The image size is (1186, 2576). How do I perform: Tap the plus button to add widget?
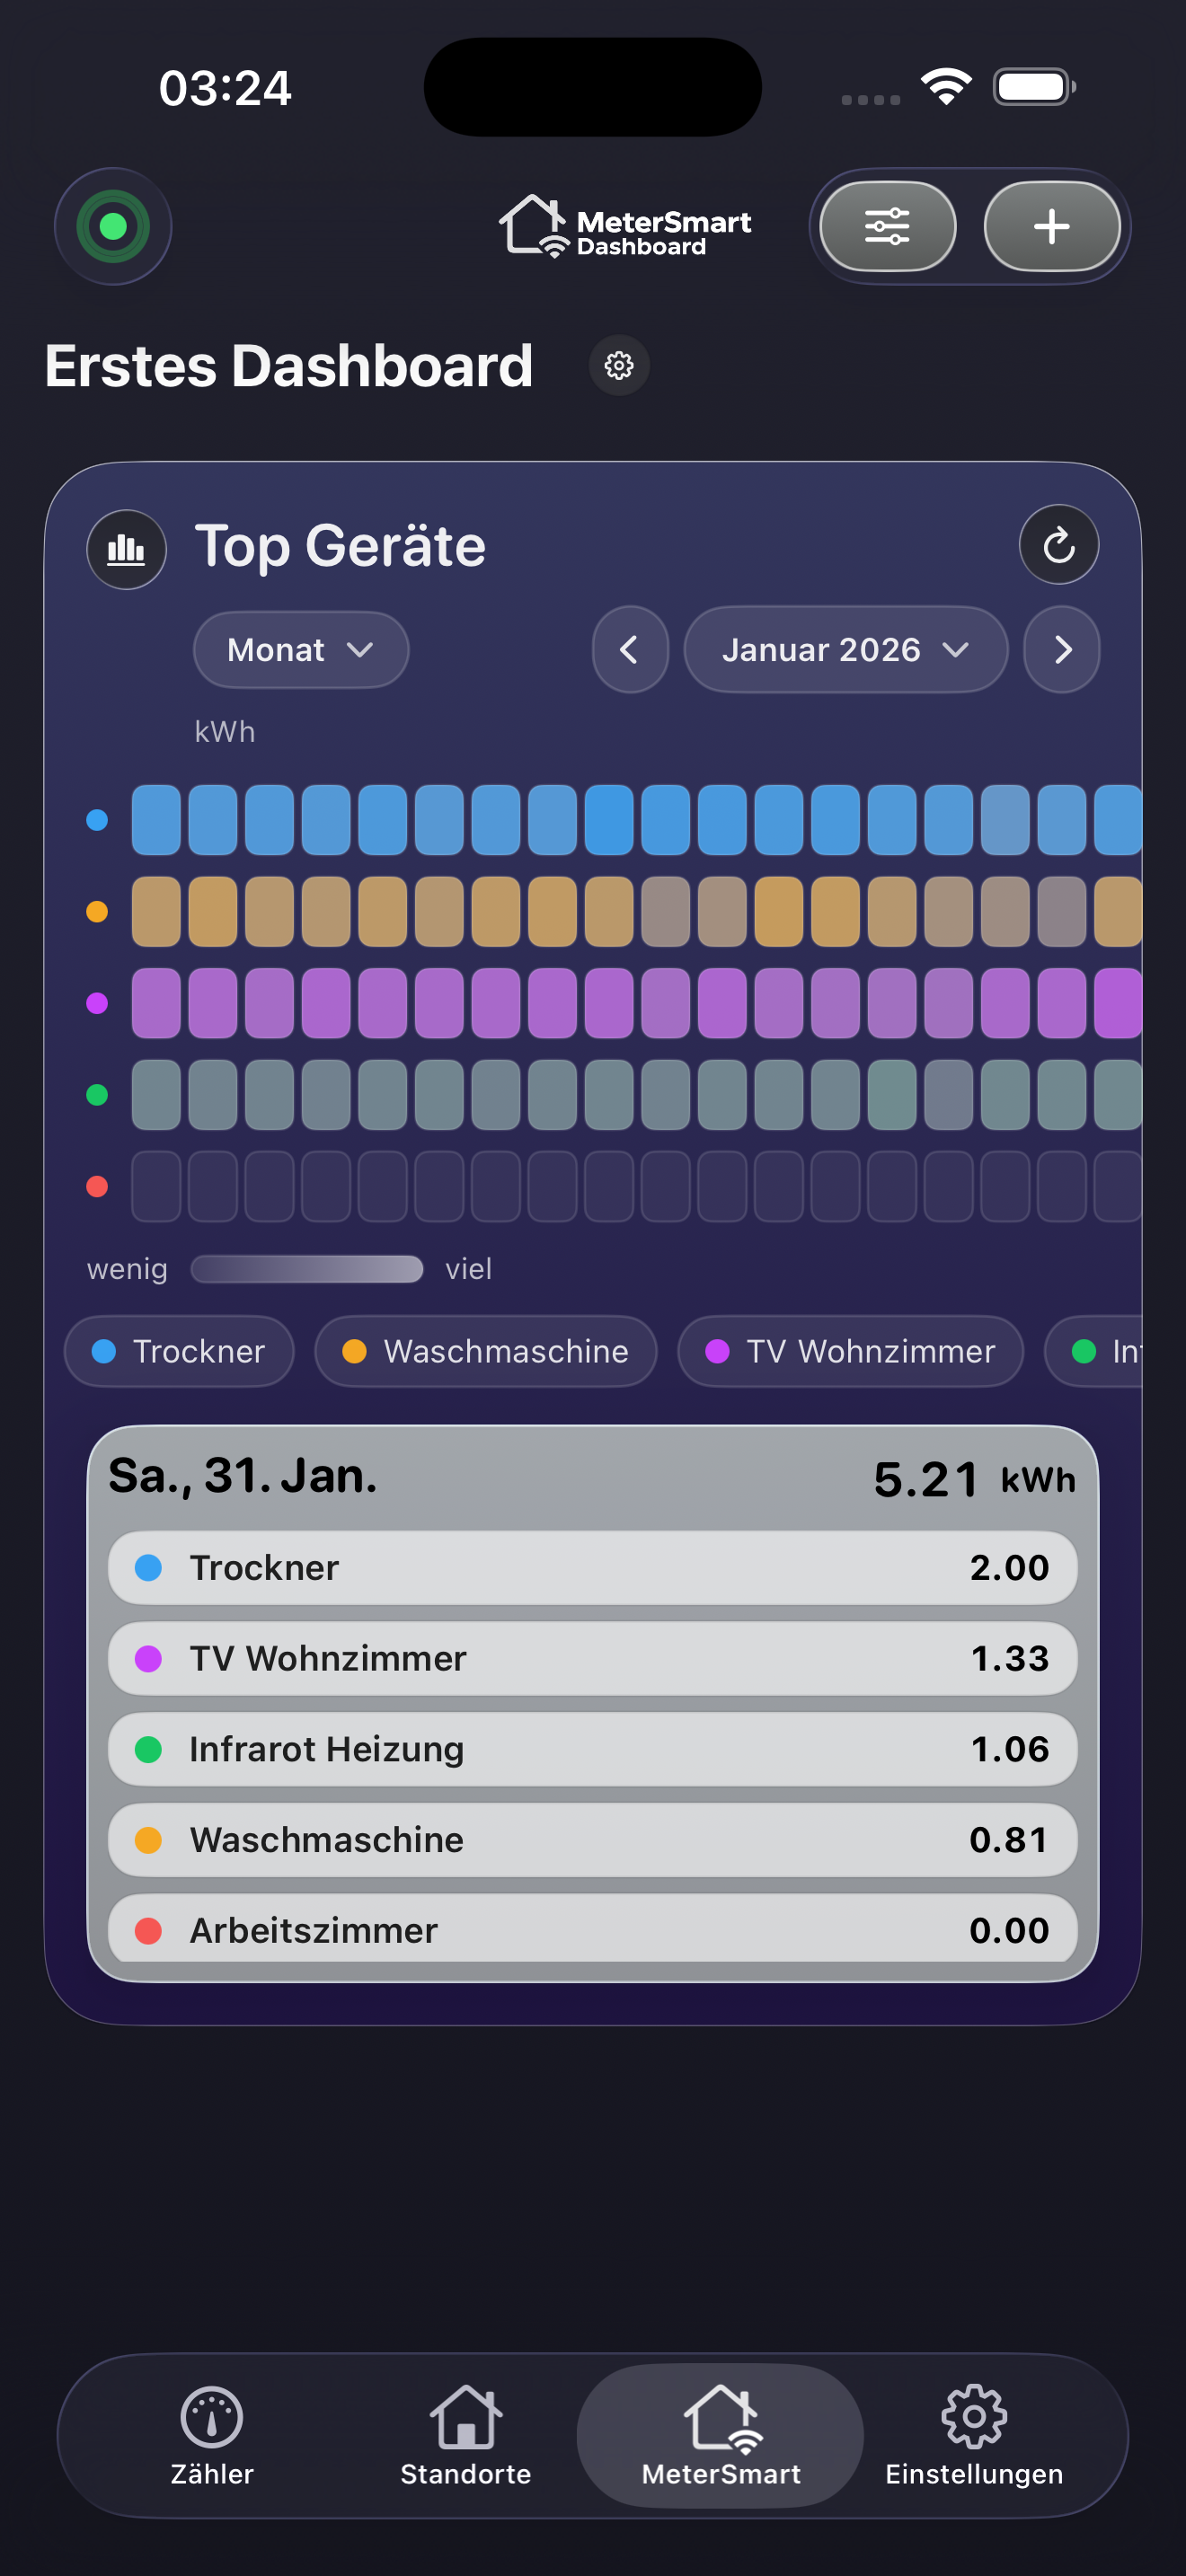tap(1051, 226)
